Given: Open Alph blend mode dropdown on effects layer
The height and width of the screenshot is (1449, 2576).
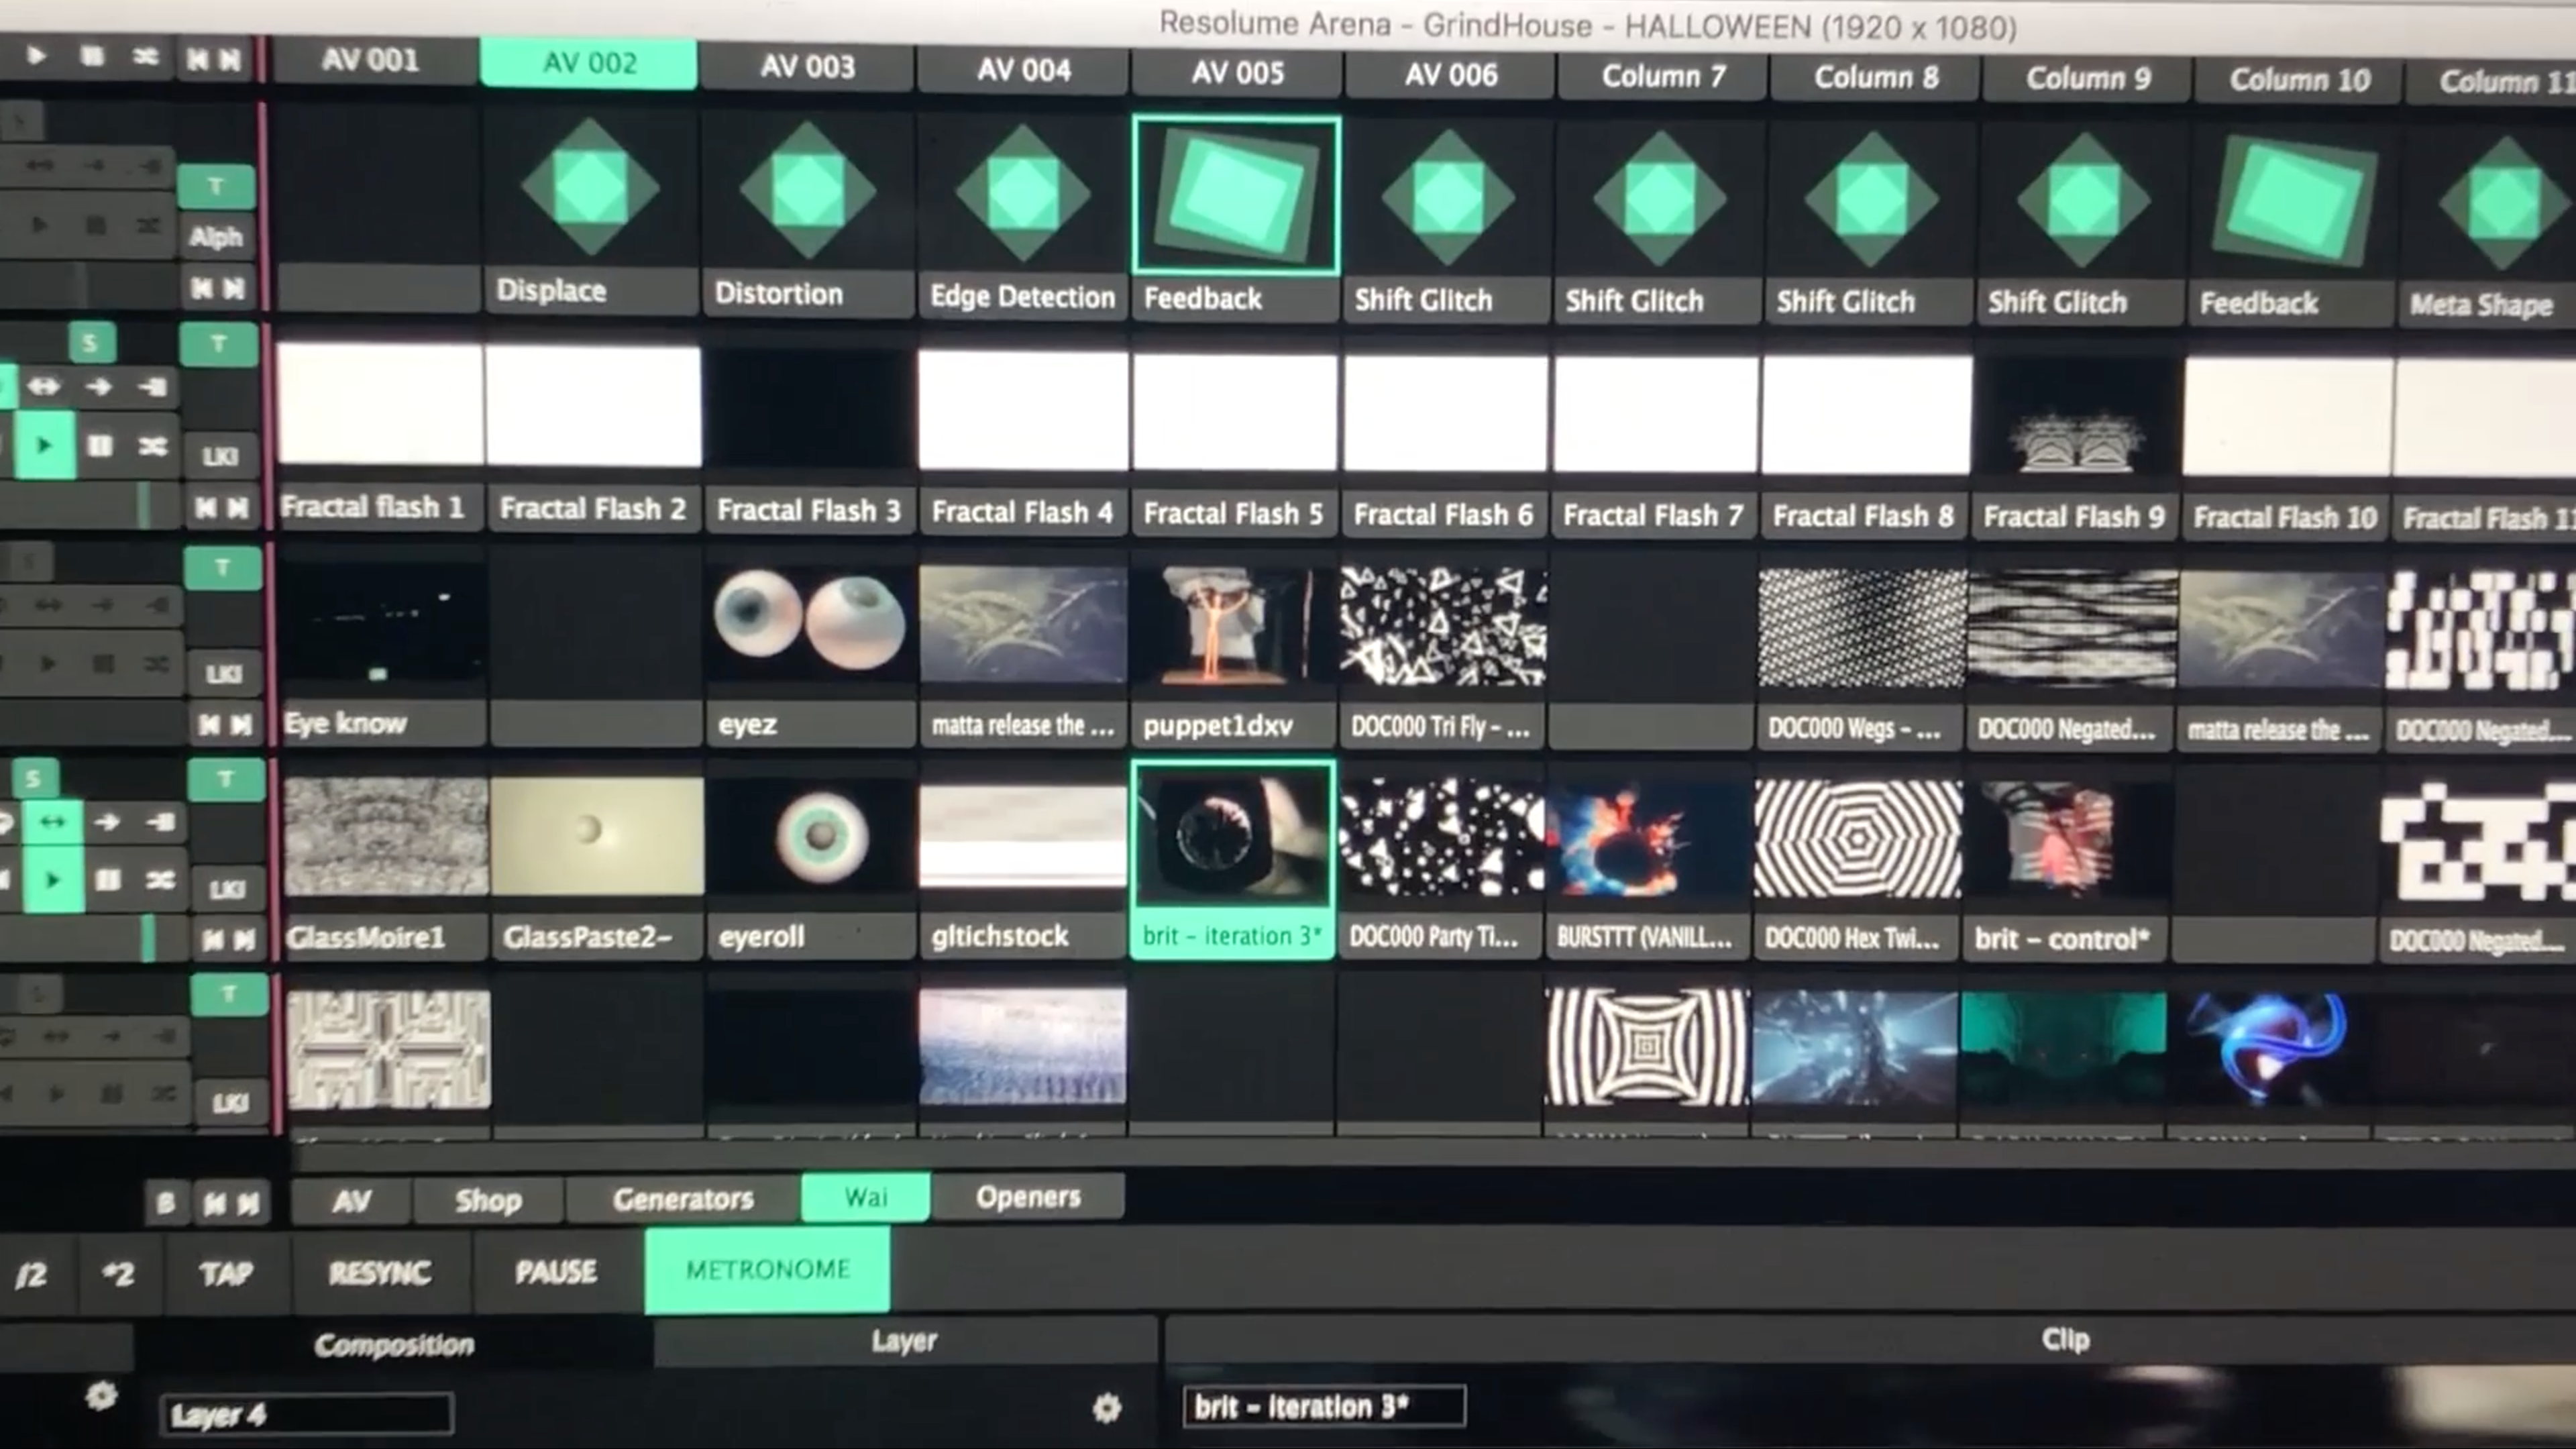Looking at the screenshot, I should coord(216,237).
